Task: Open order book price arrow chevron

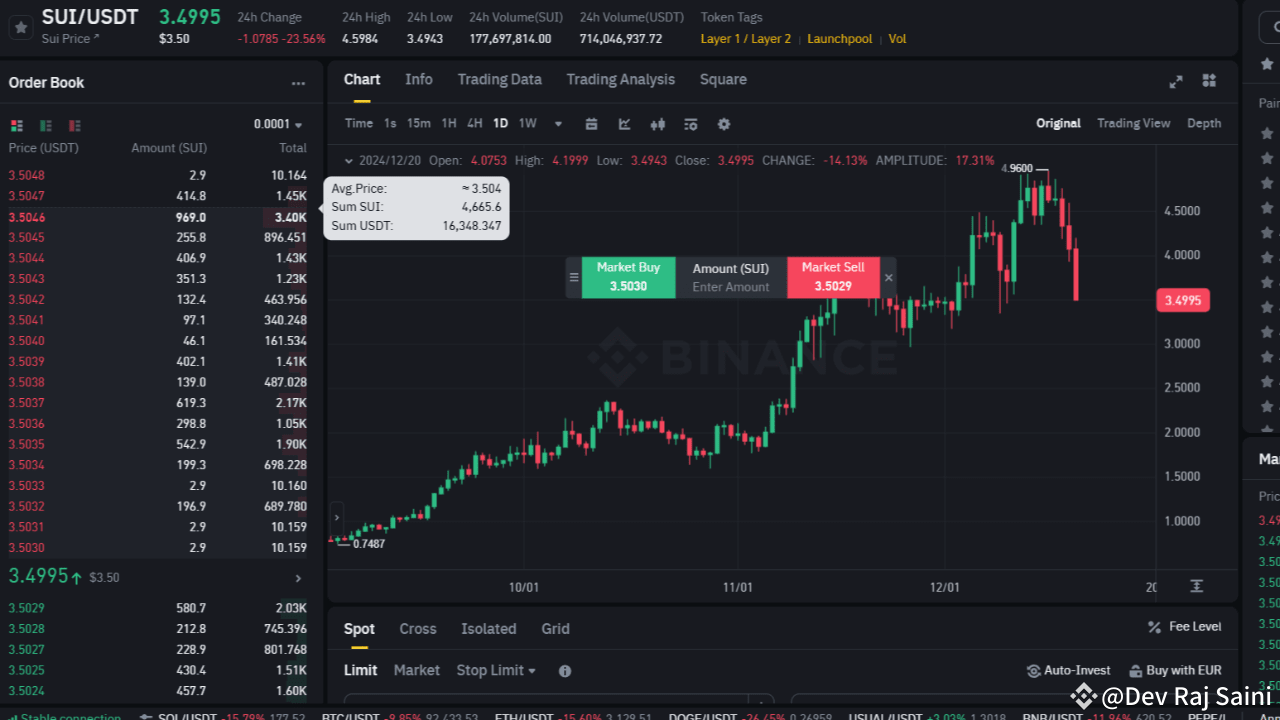Action: coord(298,578)
